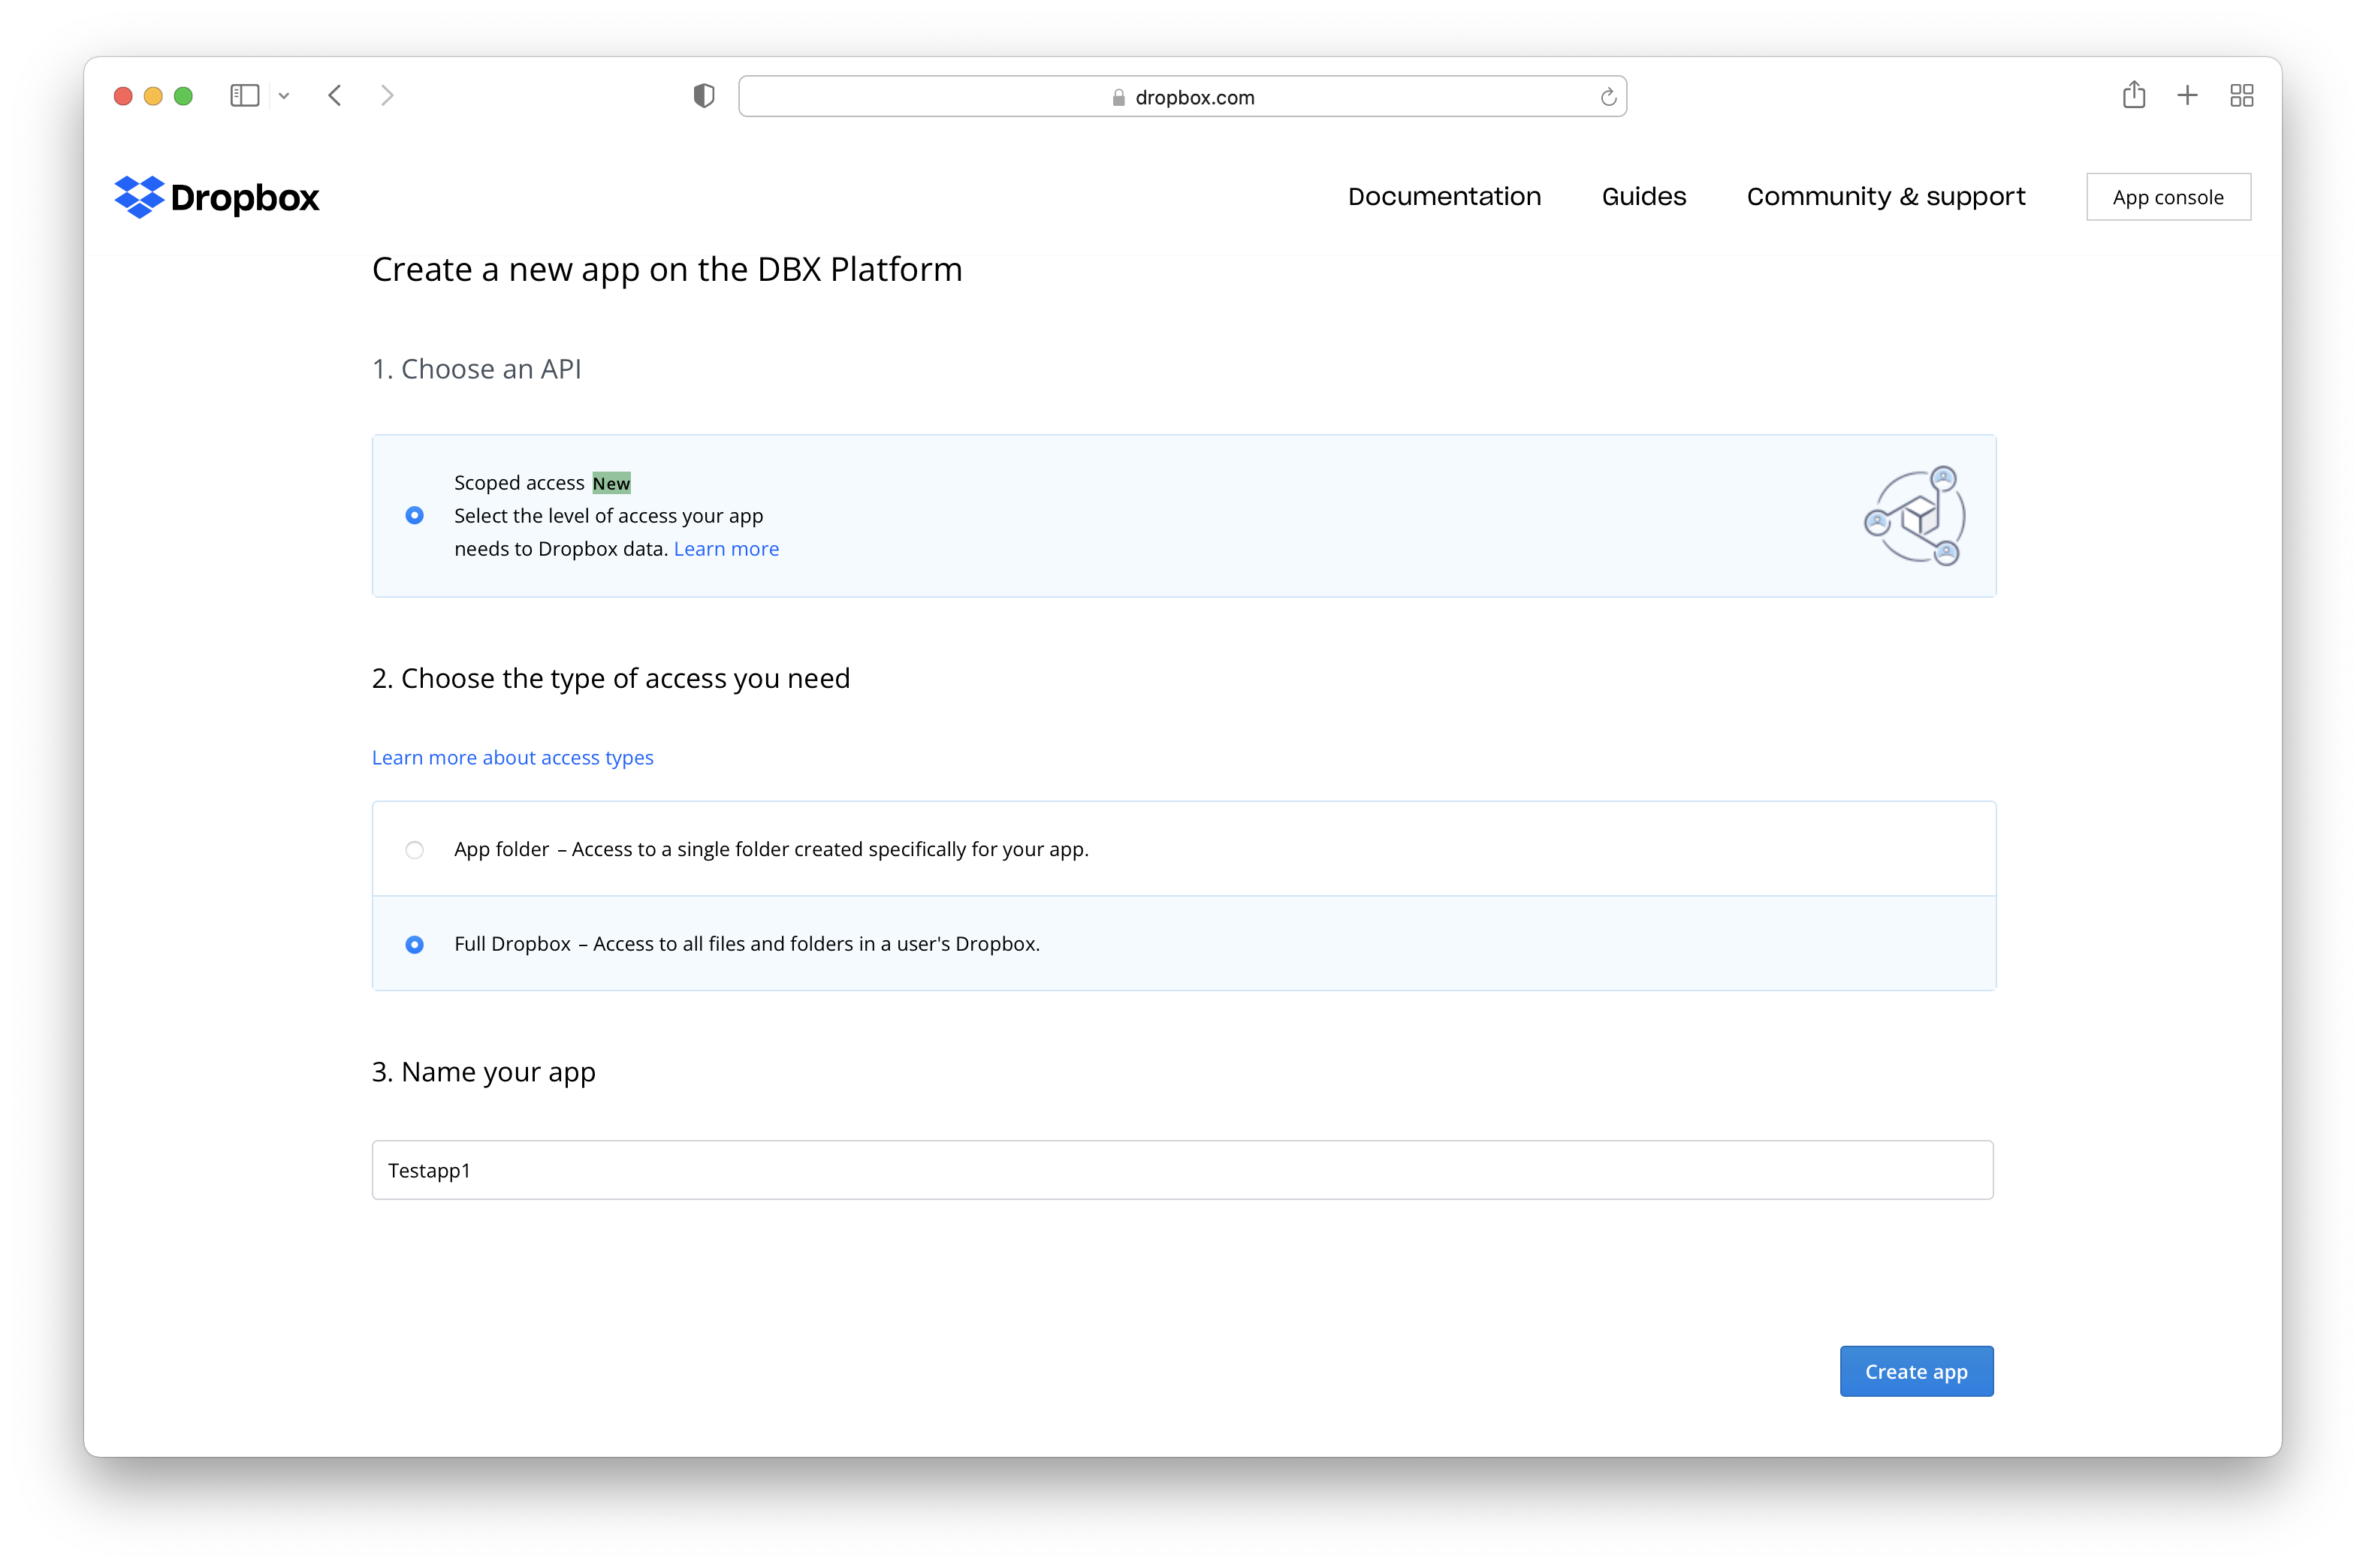This screenshot has height=1568, width=2366.
Task: Go back with the back arrow
Action: point(335,96)
